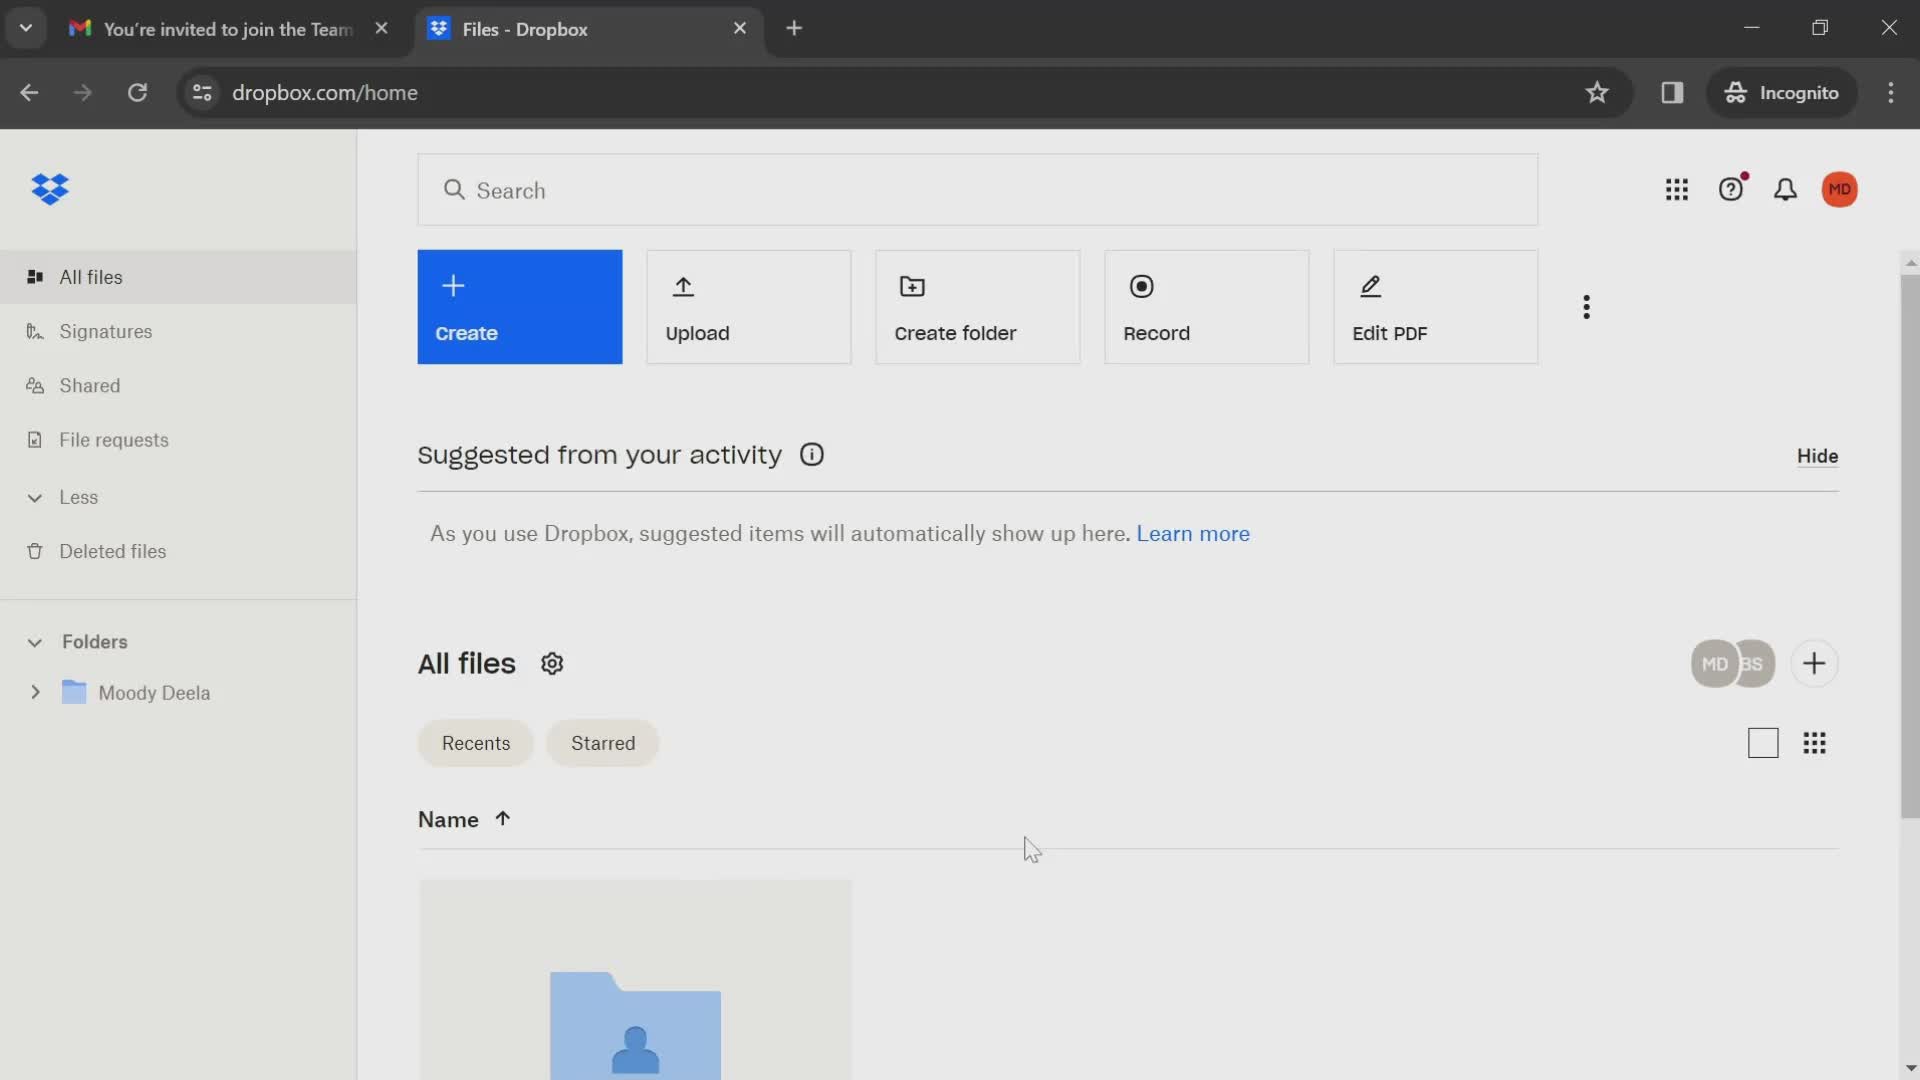This screenshot has height=1080, width=1920.
Task: Open Deleted files in sidebar
Action: 178,551
